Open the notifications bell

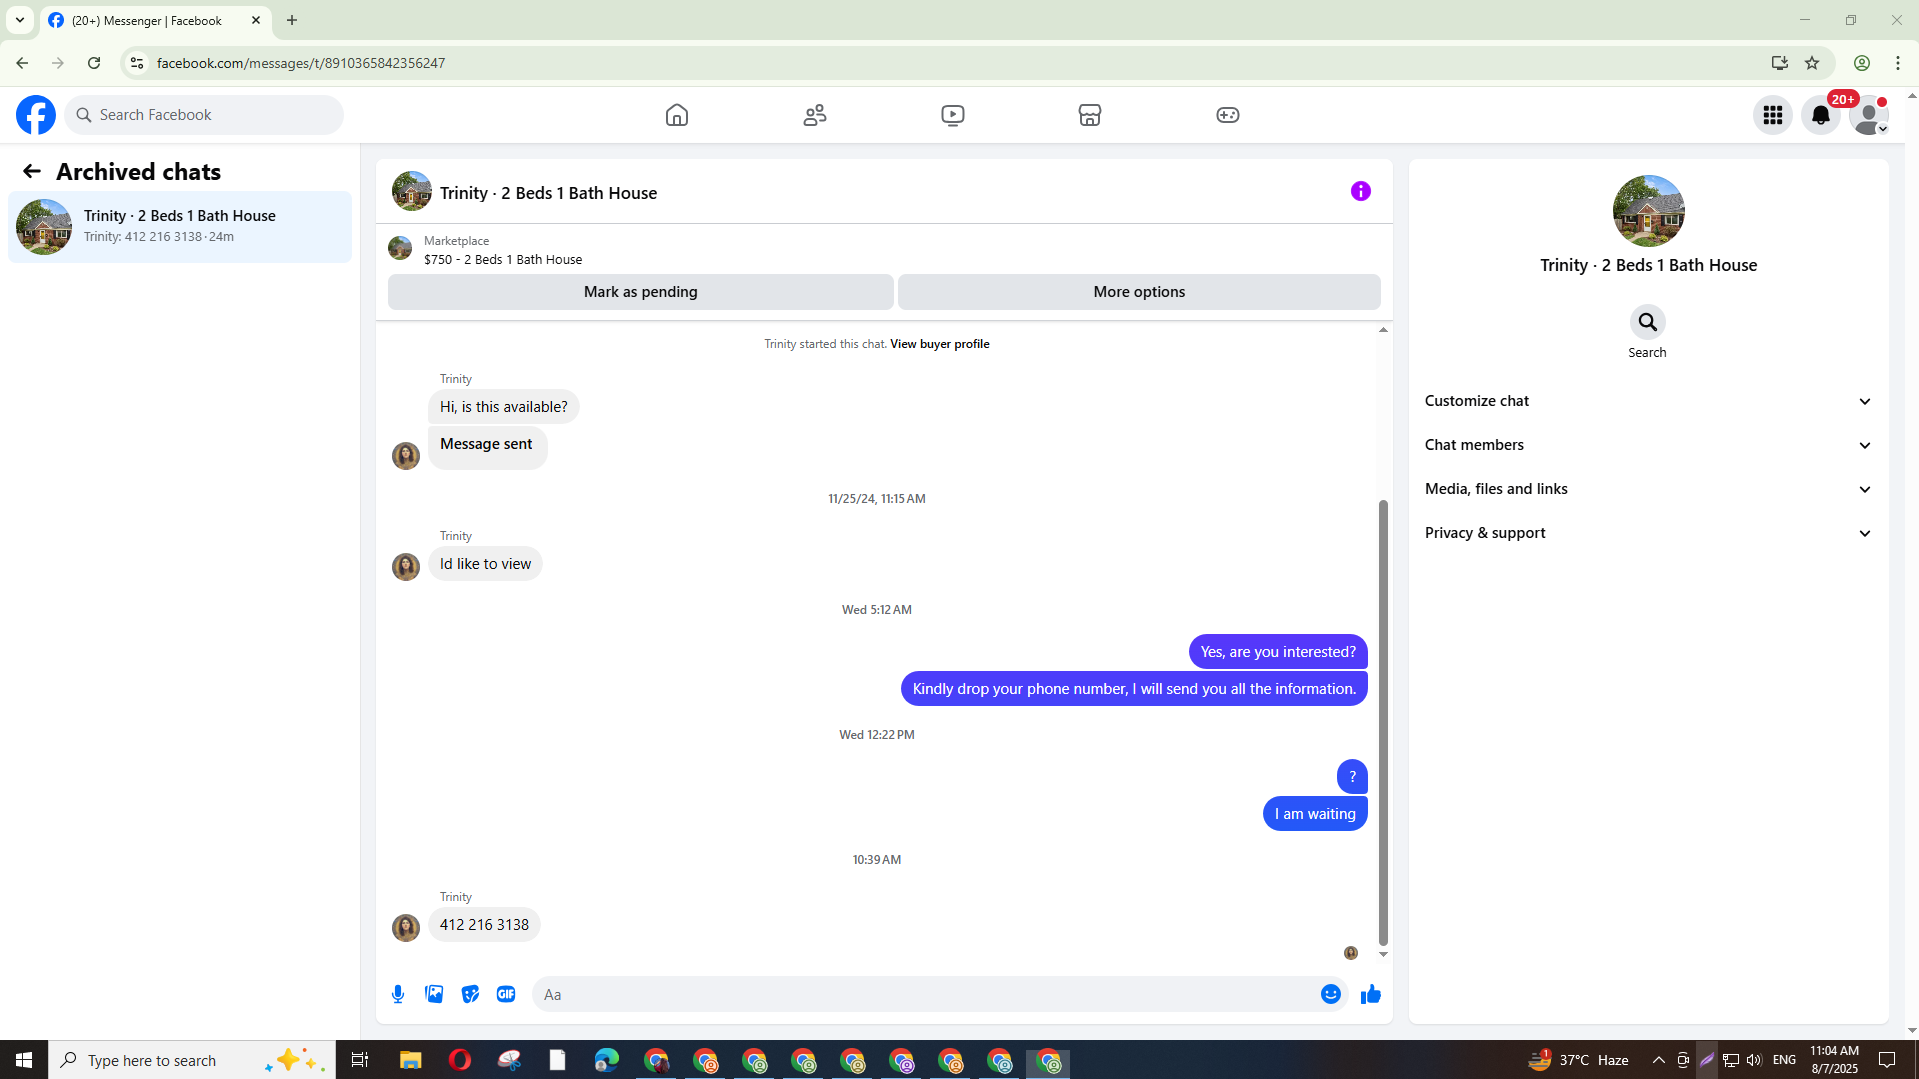[1821, 115]
